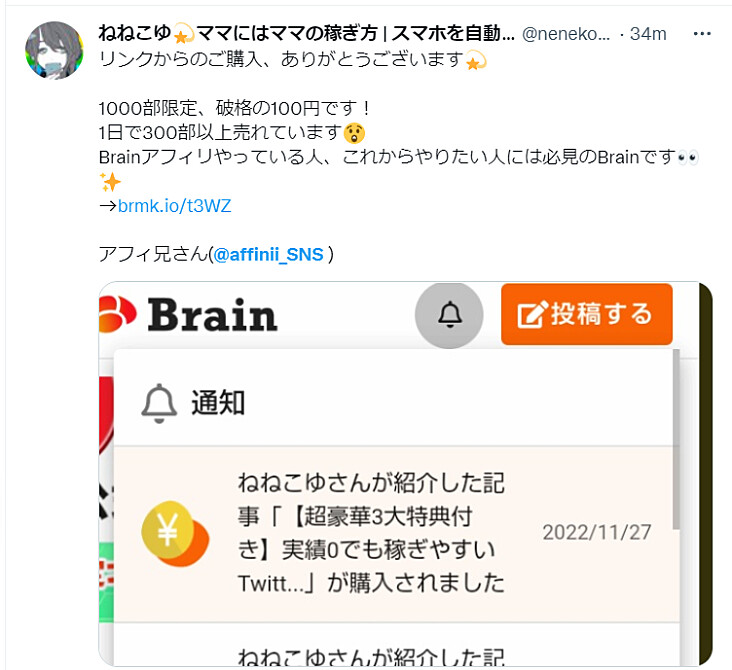Click the notification panel scrollbar

676,440
